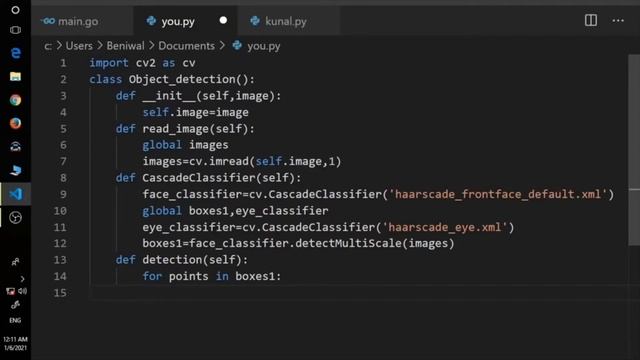Open Task View in the taskbar
The height and width of the screenshot is (360, 640).
(15, 30)
